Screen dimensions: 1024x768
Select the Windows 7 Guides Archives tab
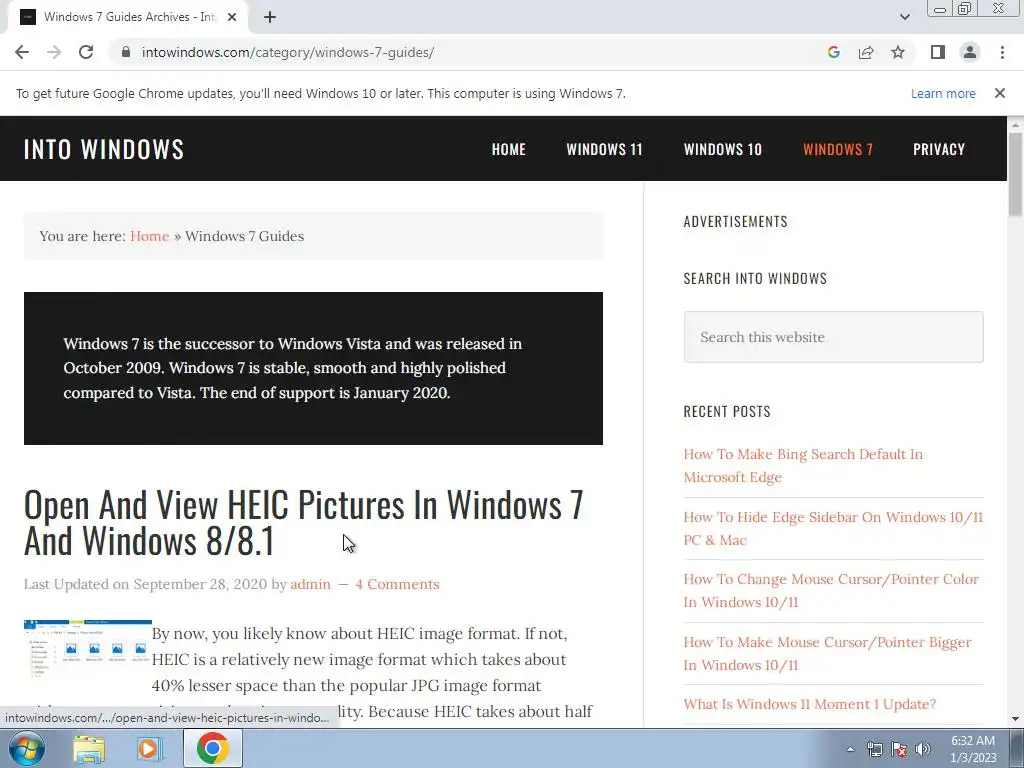point(127,17)
